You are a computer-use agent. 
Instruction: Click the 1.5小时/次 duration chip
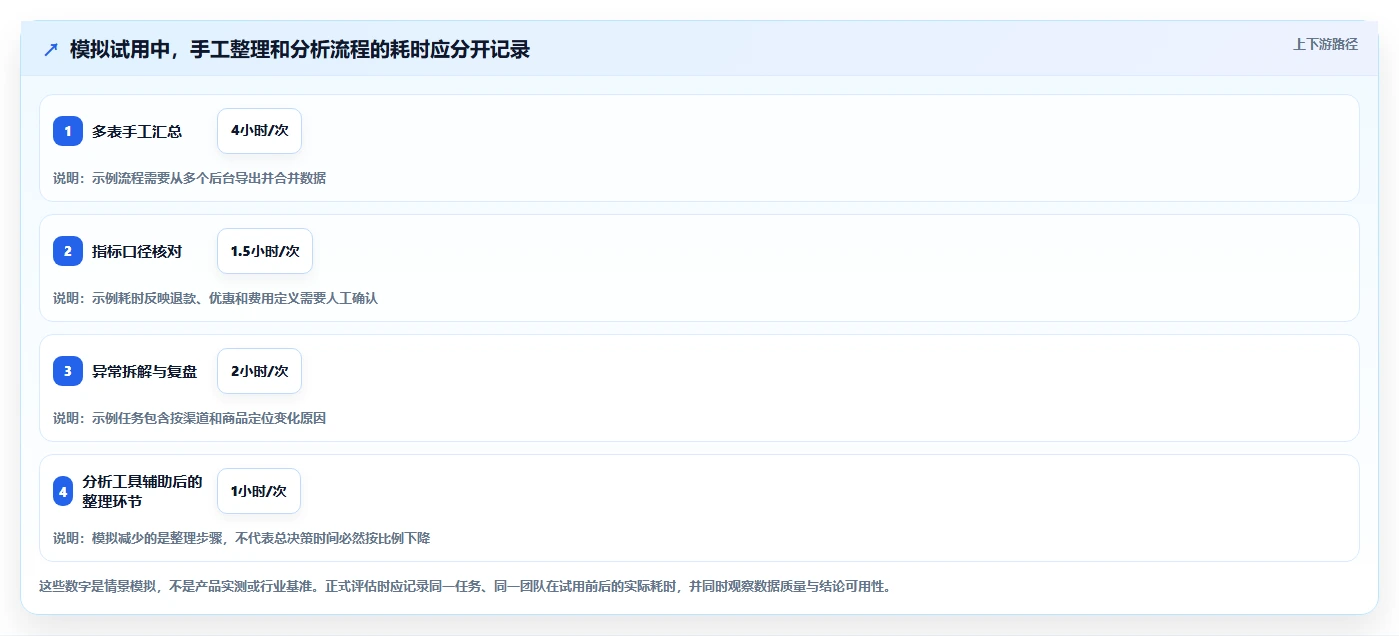pyautogui.click(x=265, y=251)
